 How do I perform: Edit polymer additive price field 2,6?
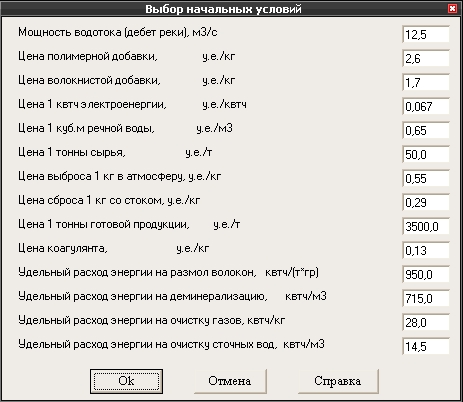point(426,58)
